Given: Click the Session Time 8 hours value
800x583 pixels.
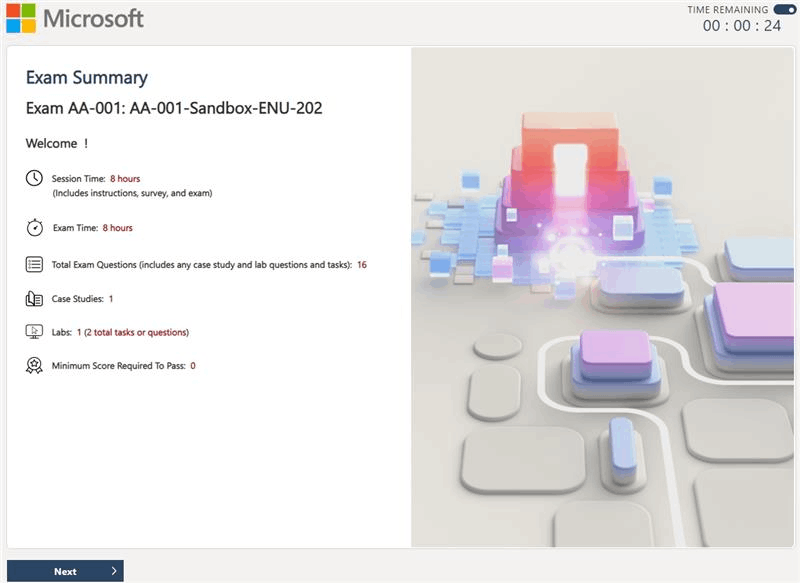Looking at the screenshot, I should pyautogui.click(x=125, y=179).
